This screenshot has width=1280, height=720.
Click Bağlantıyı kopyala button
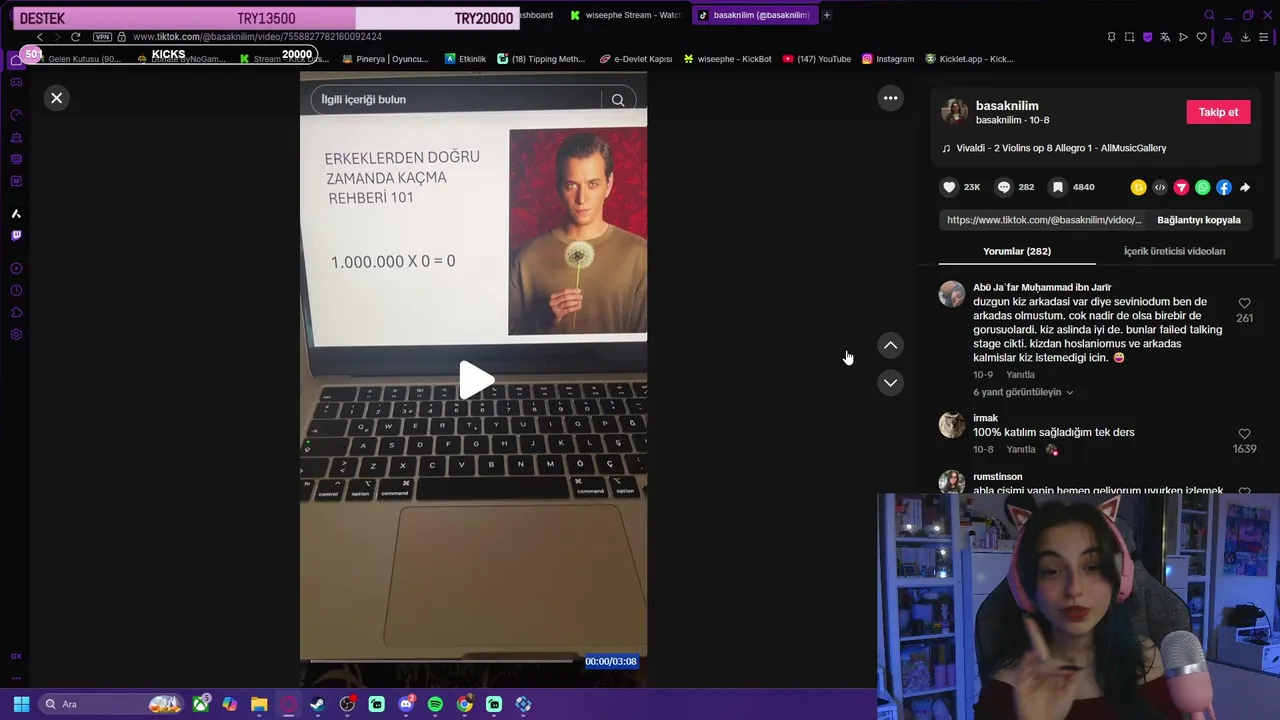1199,220
